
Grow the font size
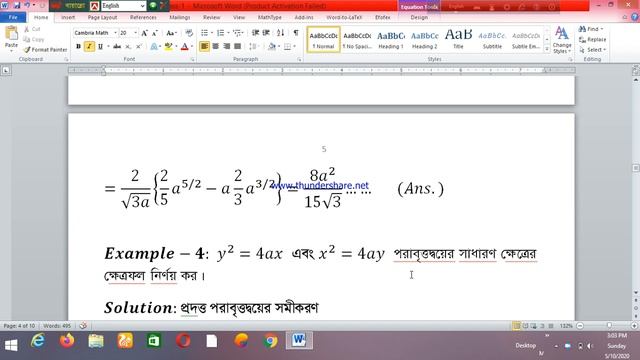[144, 33]
